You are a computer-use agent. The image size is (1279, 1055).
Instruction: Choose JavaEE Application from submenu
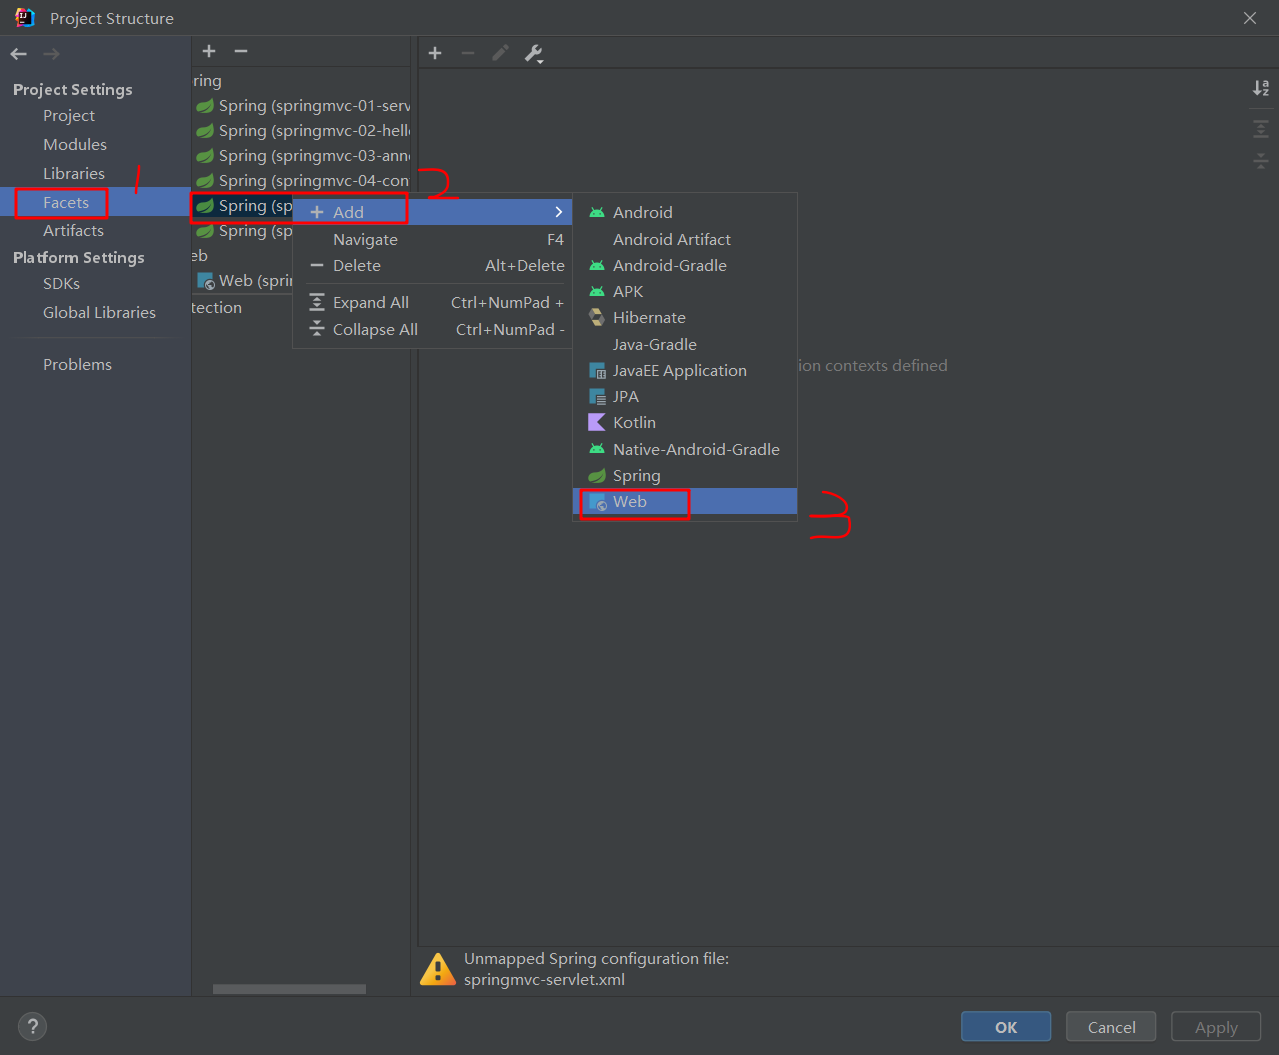[x=685, y=371]
